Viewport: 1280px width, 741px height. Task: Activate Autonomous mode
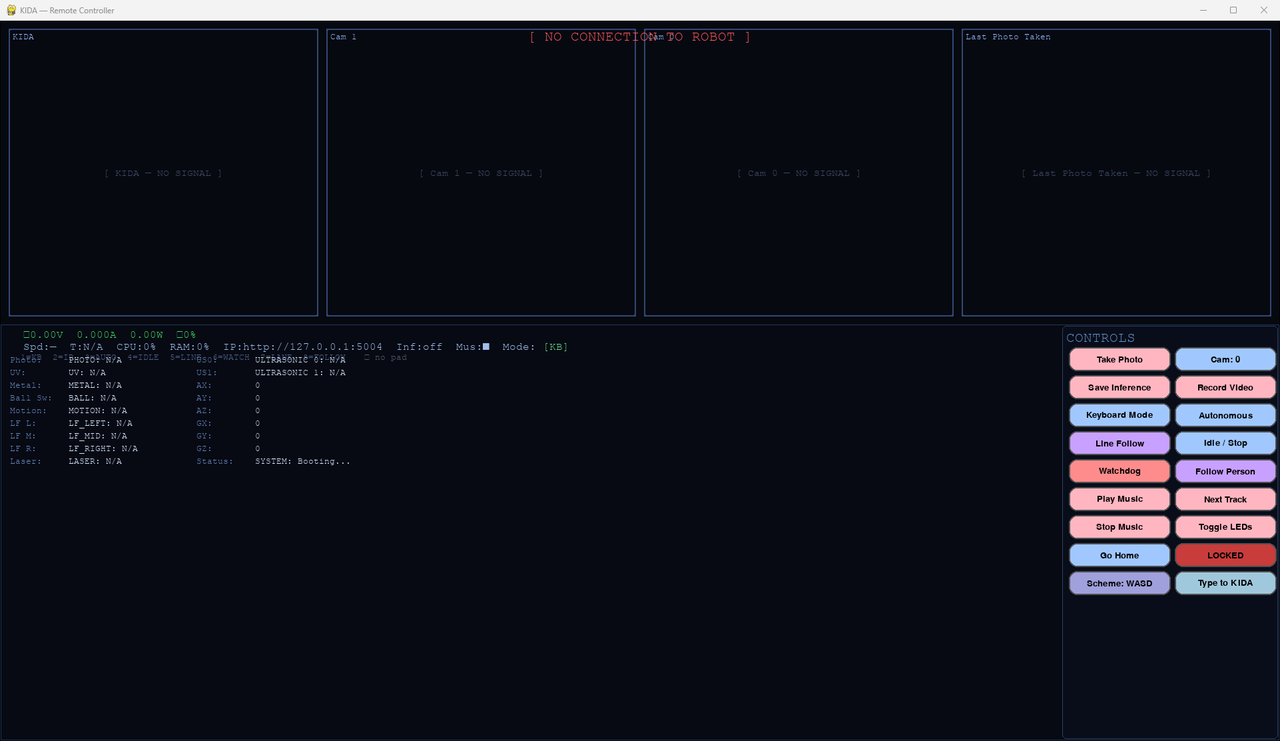(x=1225, y=416)
